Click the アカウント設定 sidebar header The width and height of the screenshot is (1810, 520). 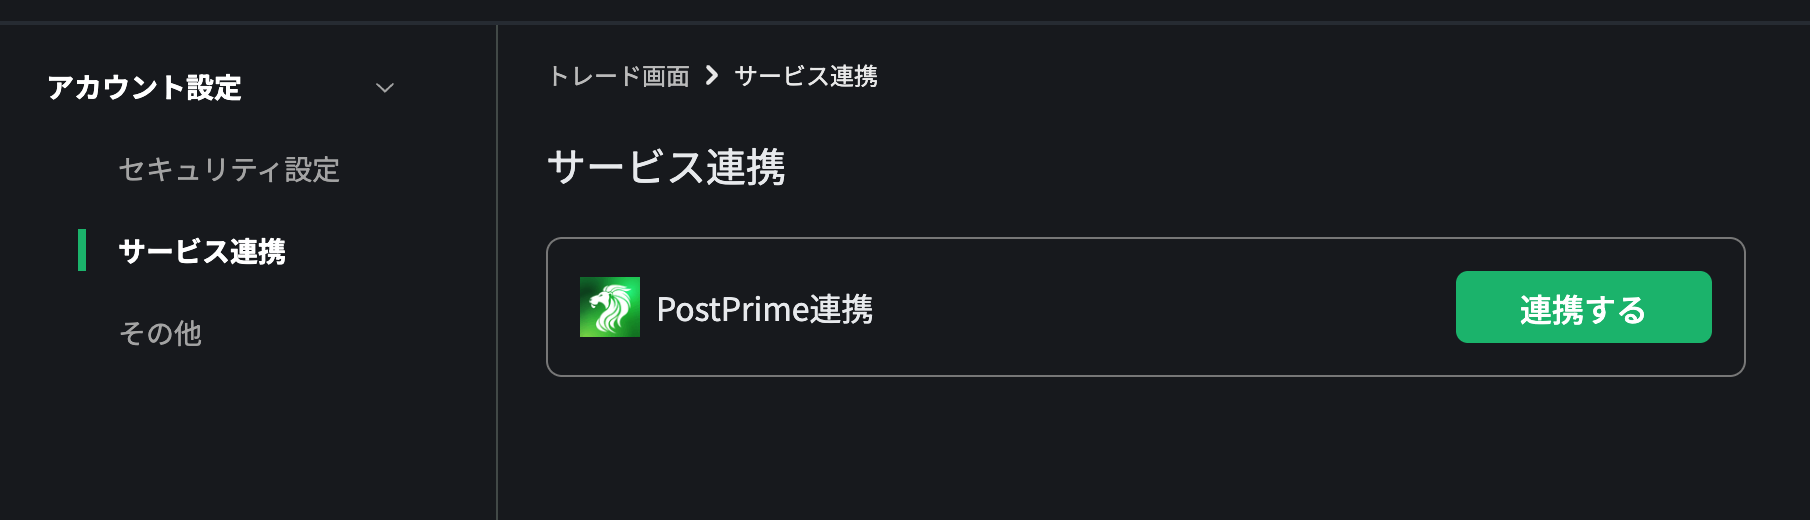click(x=145, y=88)
